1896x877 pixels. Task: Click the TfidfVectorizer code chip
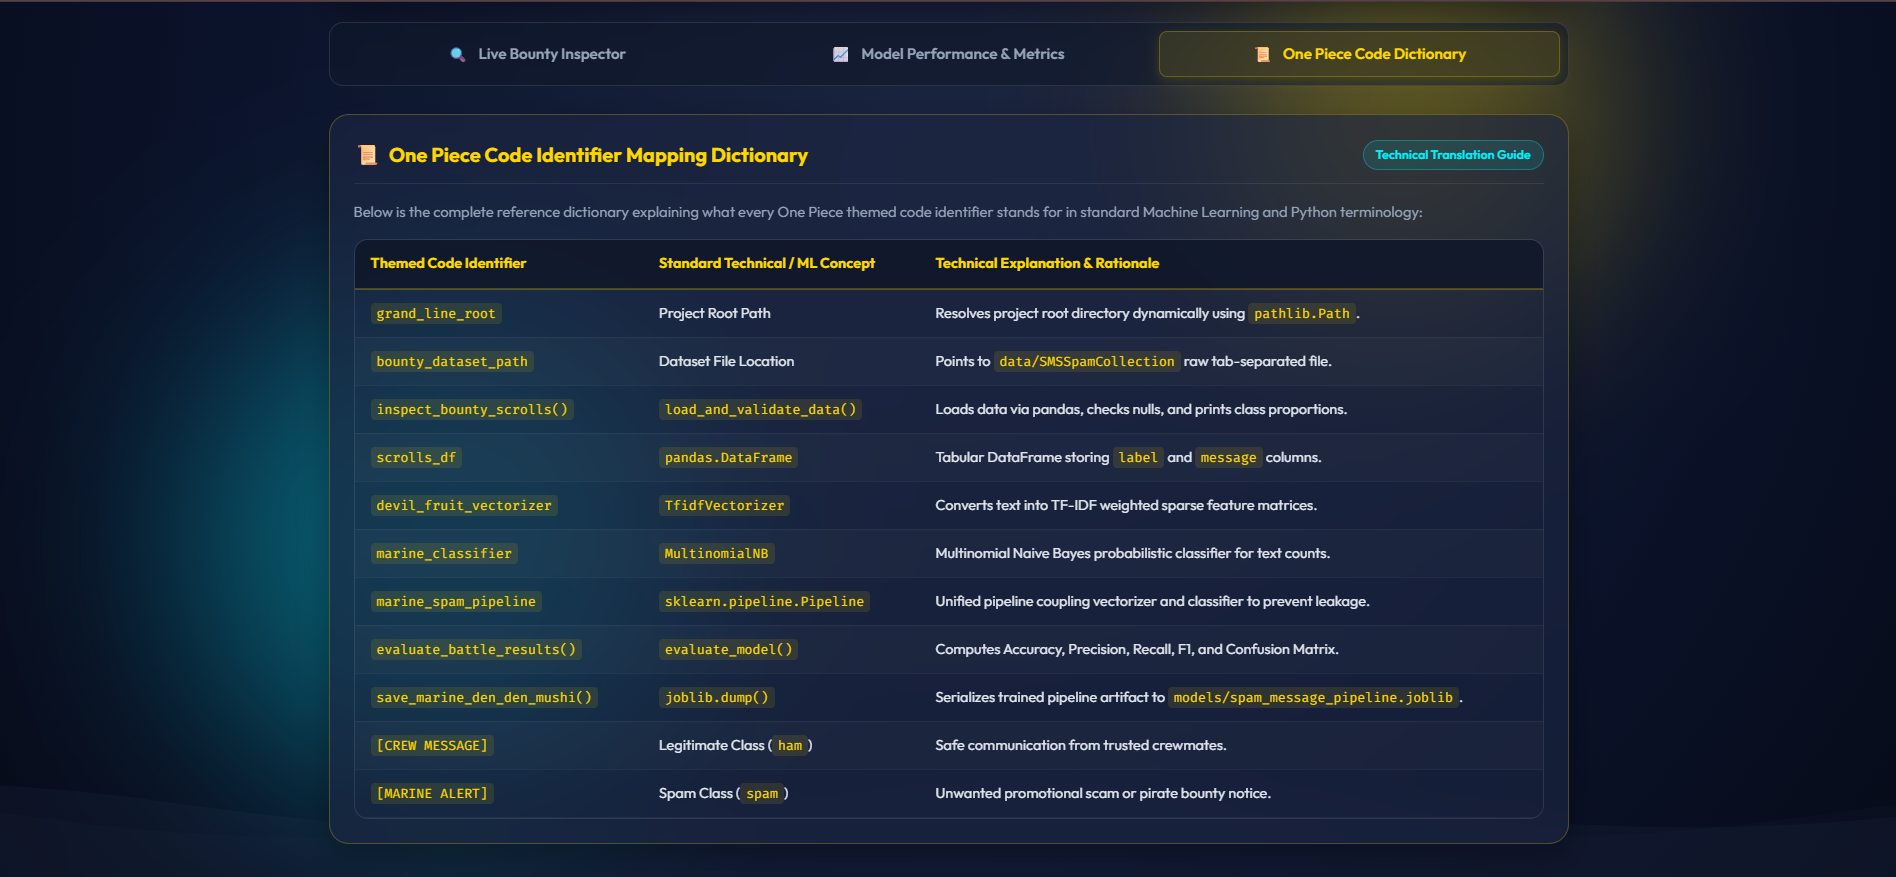tap(724, 505)
